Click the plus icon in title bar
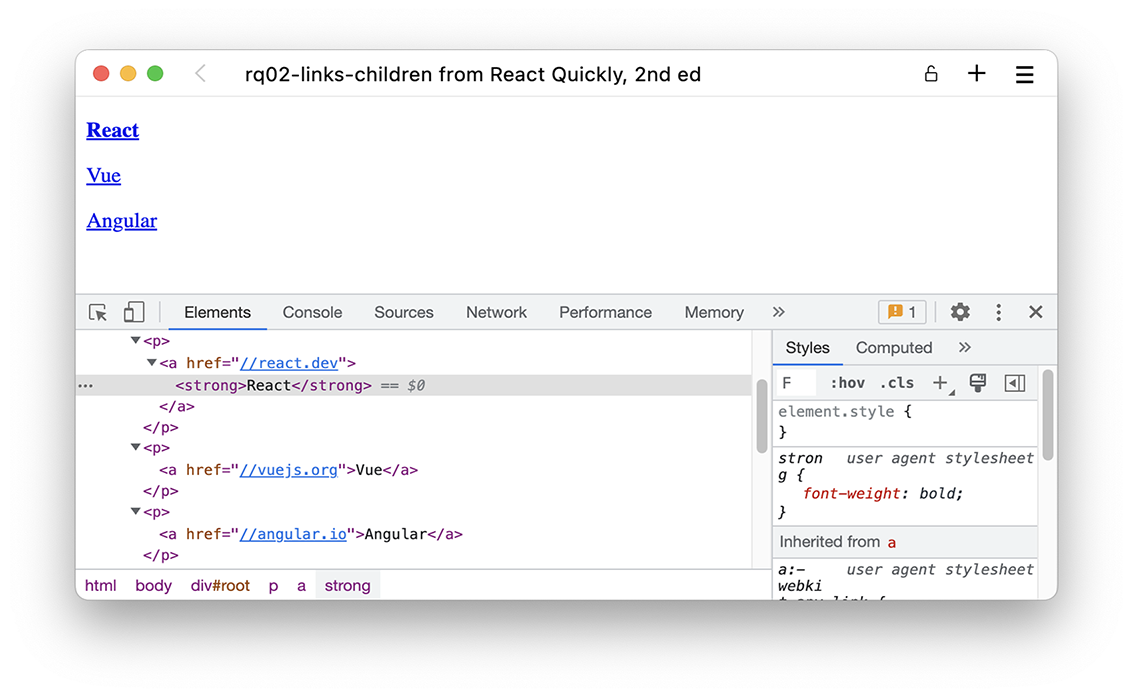1133x697 pixels. pyautogui.click(x=976, y=74)
